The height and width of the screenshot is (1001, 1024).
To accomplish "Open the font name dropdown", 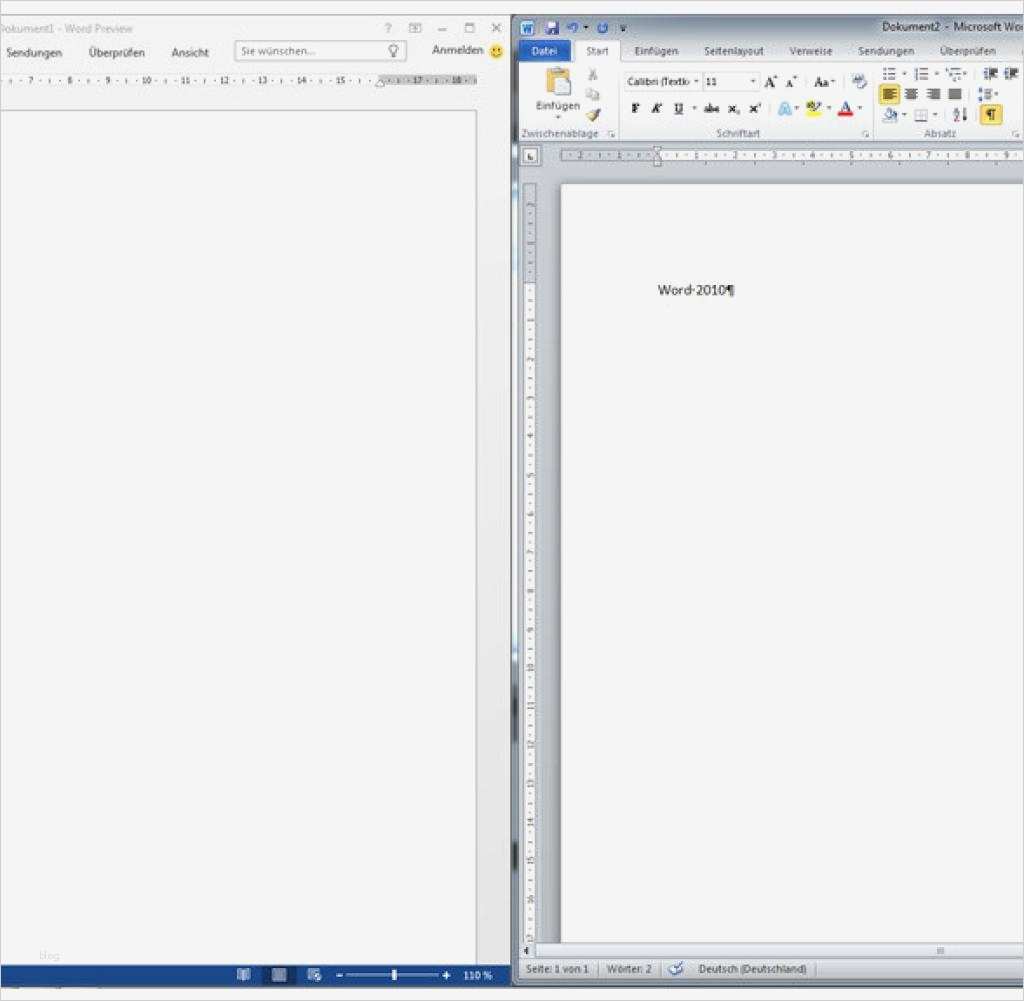I will click(697, 81).
